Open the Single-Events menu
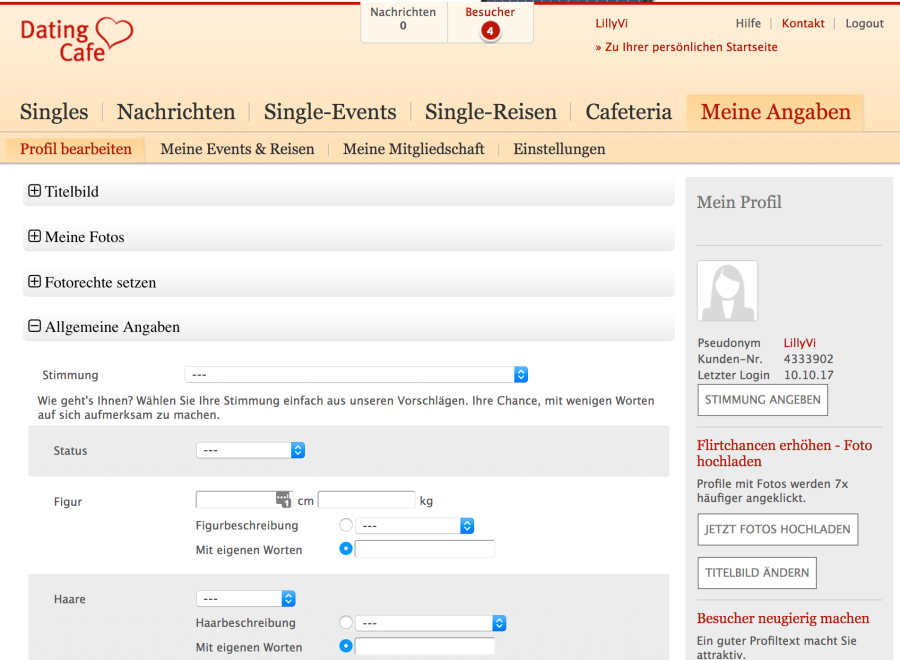 pyautogui.click(x=330, y=112)
